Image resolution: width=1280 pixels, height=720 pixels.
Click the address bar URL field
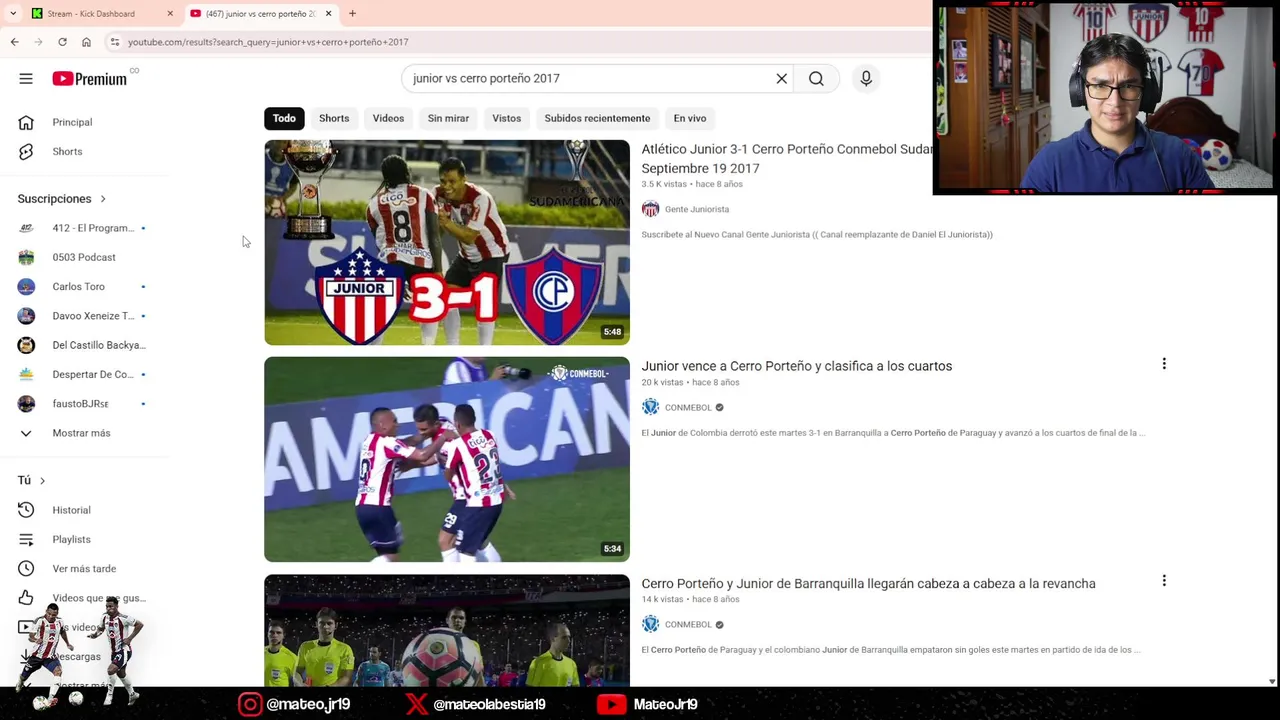tap(520, 42)
